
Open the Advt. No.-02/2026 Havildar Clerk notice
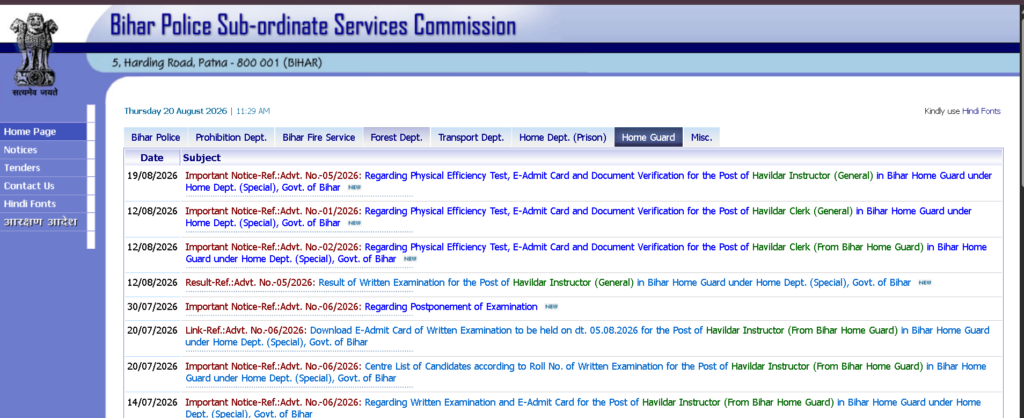[x=586, y=253]
